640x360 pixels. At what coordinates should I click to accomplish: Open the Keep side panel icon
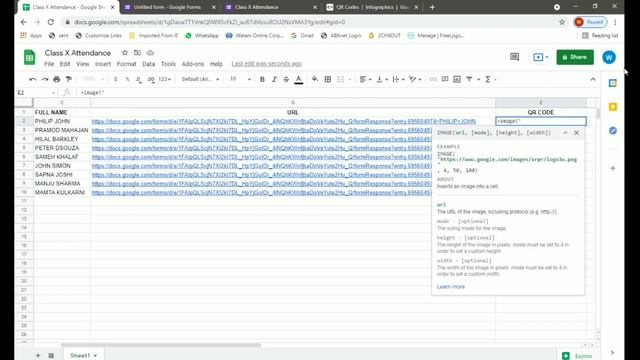[x=613, y=107]
